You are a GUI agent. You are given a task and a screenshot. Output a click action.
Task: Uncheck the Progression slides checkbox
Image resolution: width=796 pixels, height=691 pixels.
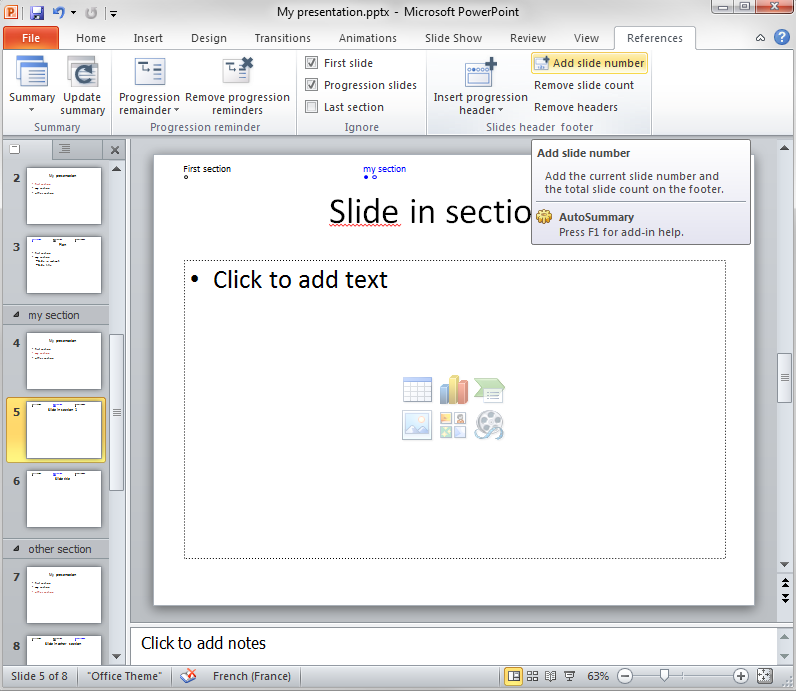(311, 84)
